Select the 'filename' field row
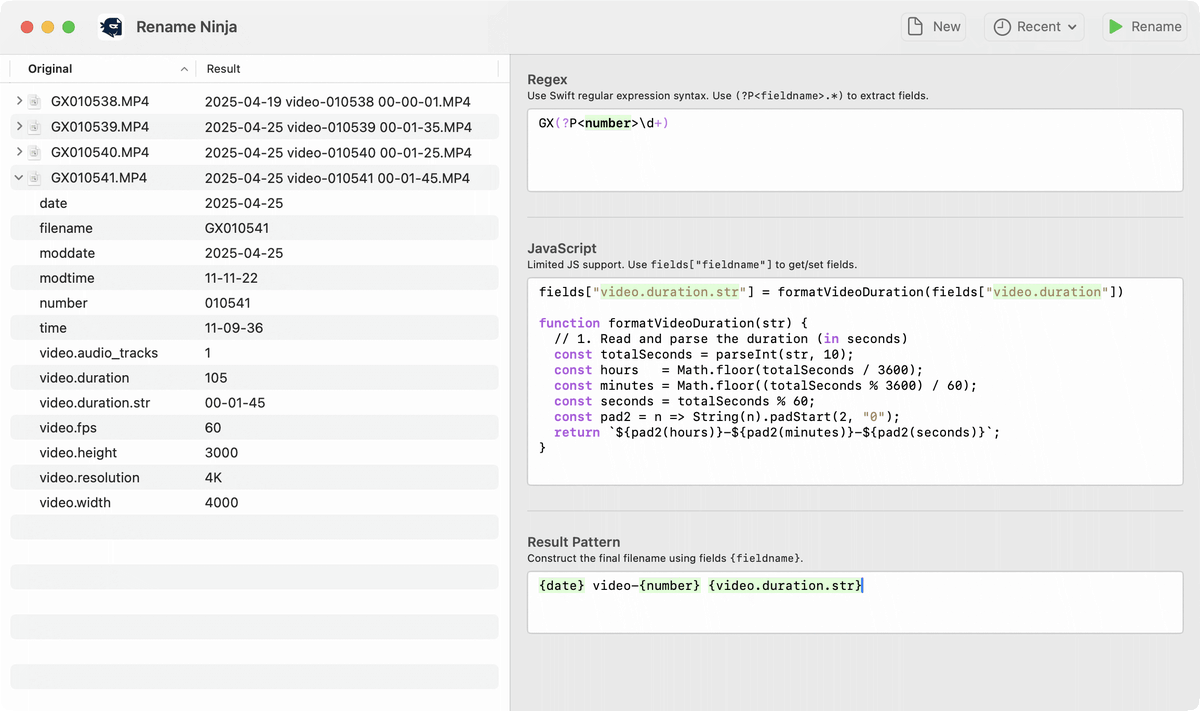Viewport: 1200px width, 711px height. coord(254,228)
